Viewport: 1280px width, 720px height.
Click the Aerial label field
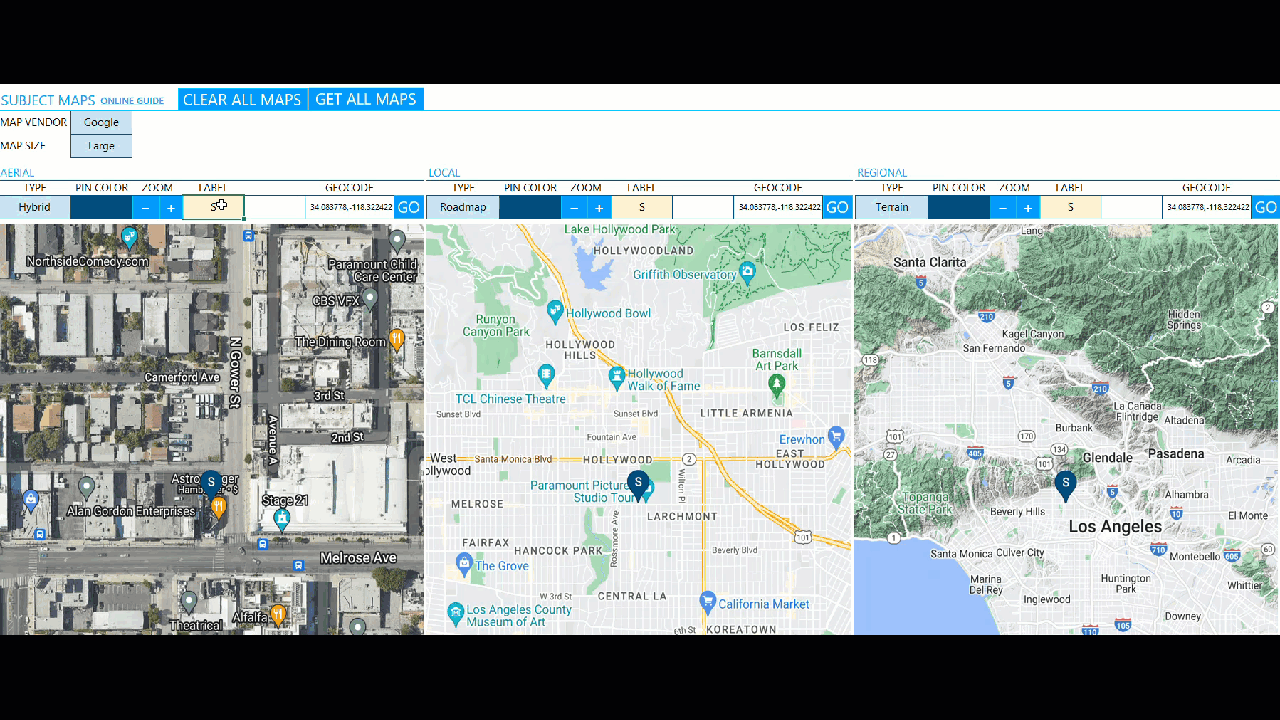point(213,207)
